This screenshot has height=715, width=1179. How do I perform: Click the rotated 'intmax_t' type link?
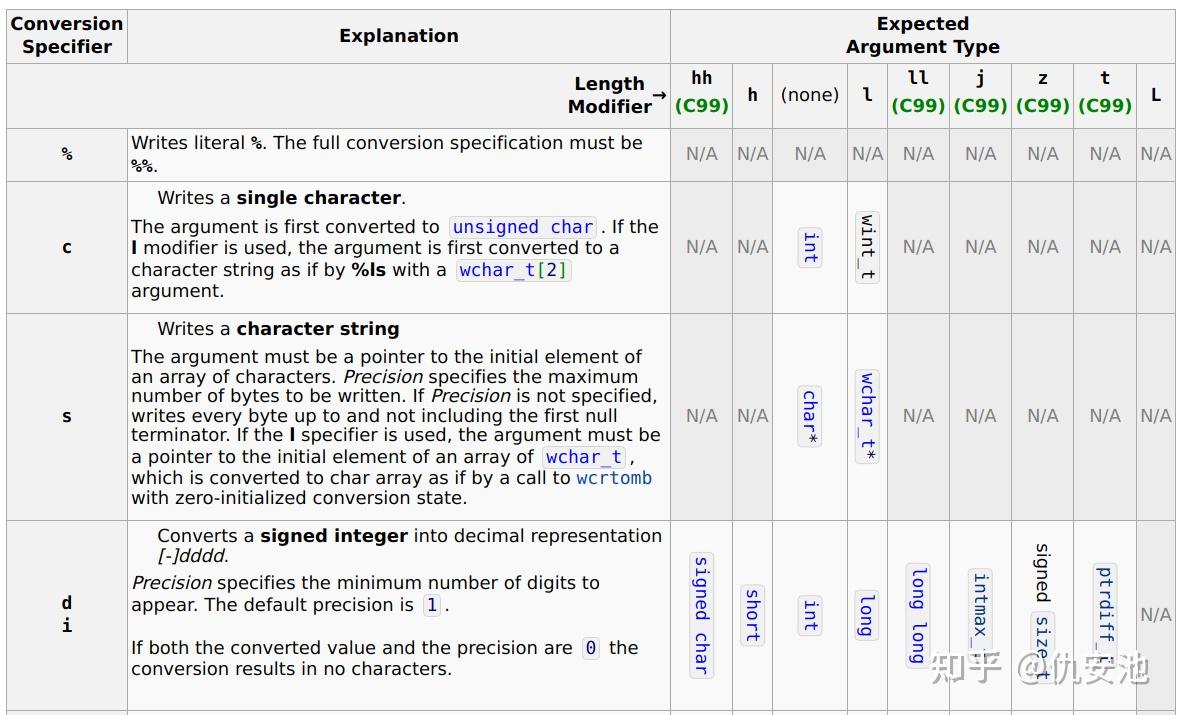(x=980, y=615)
